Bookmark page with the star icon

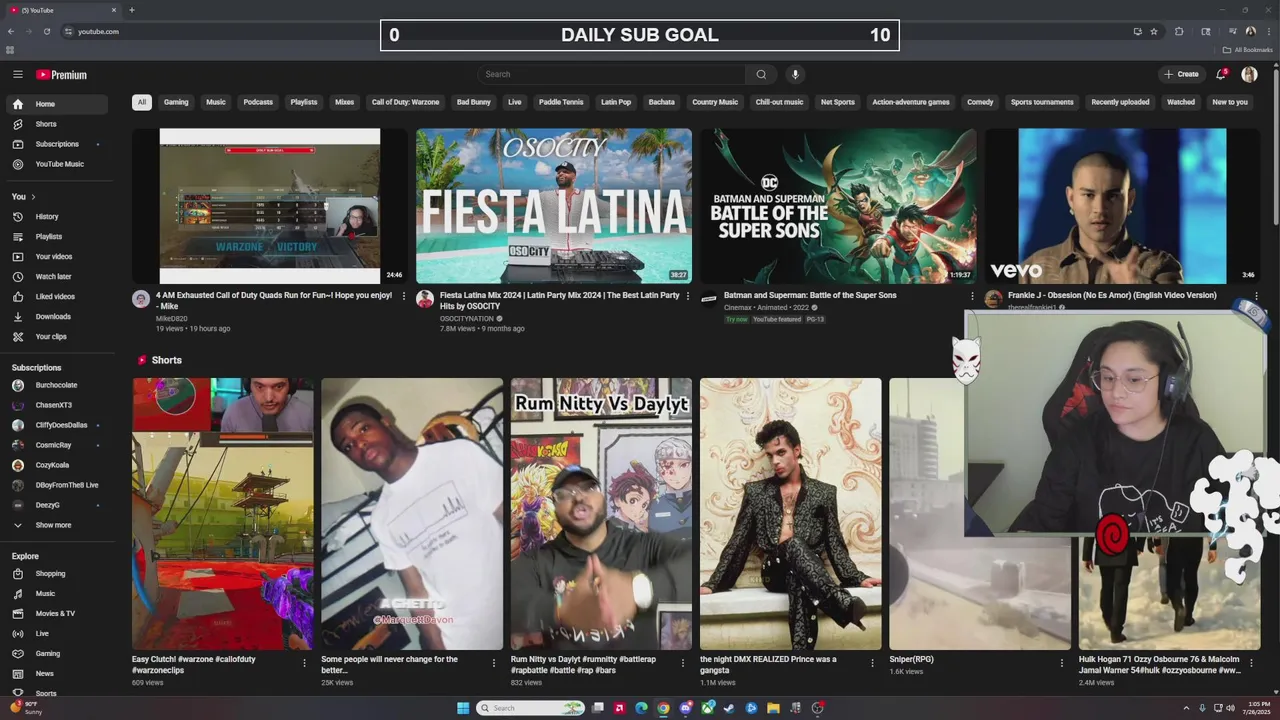[1154, 31]
